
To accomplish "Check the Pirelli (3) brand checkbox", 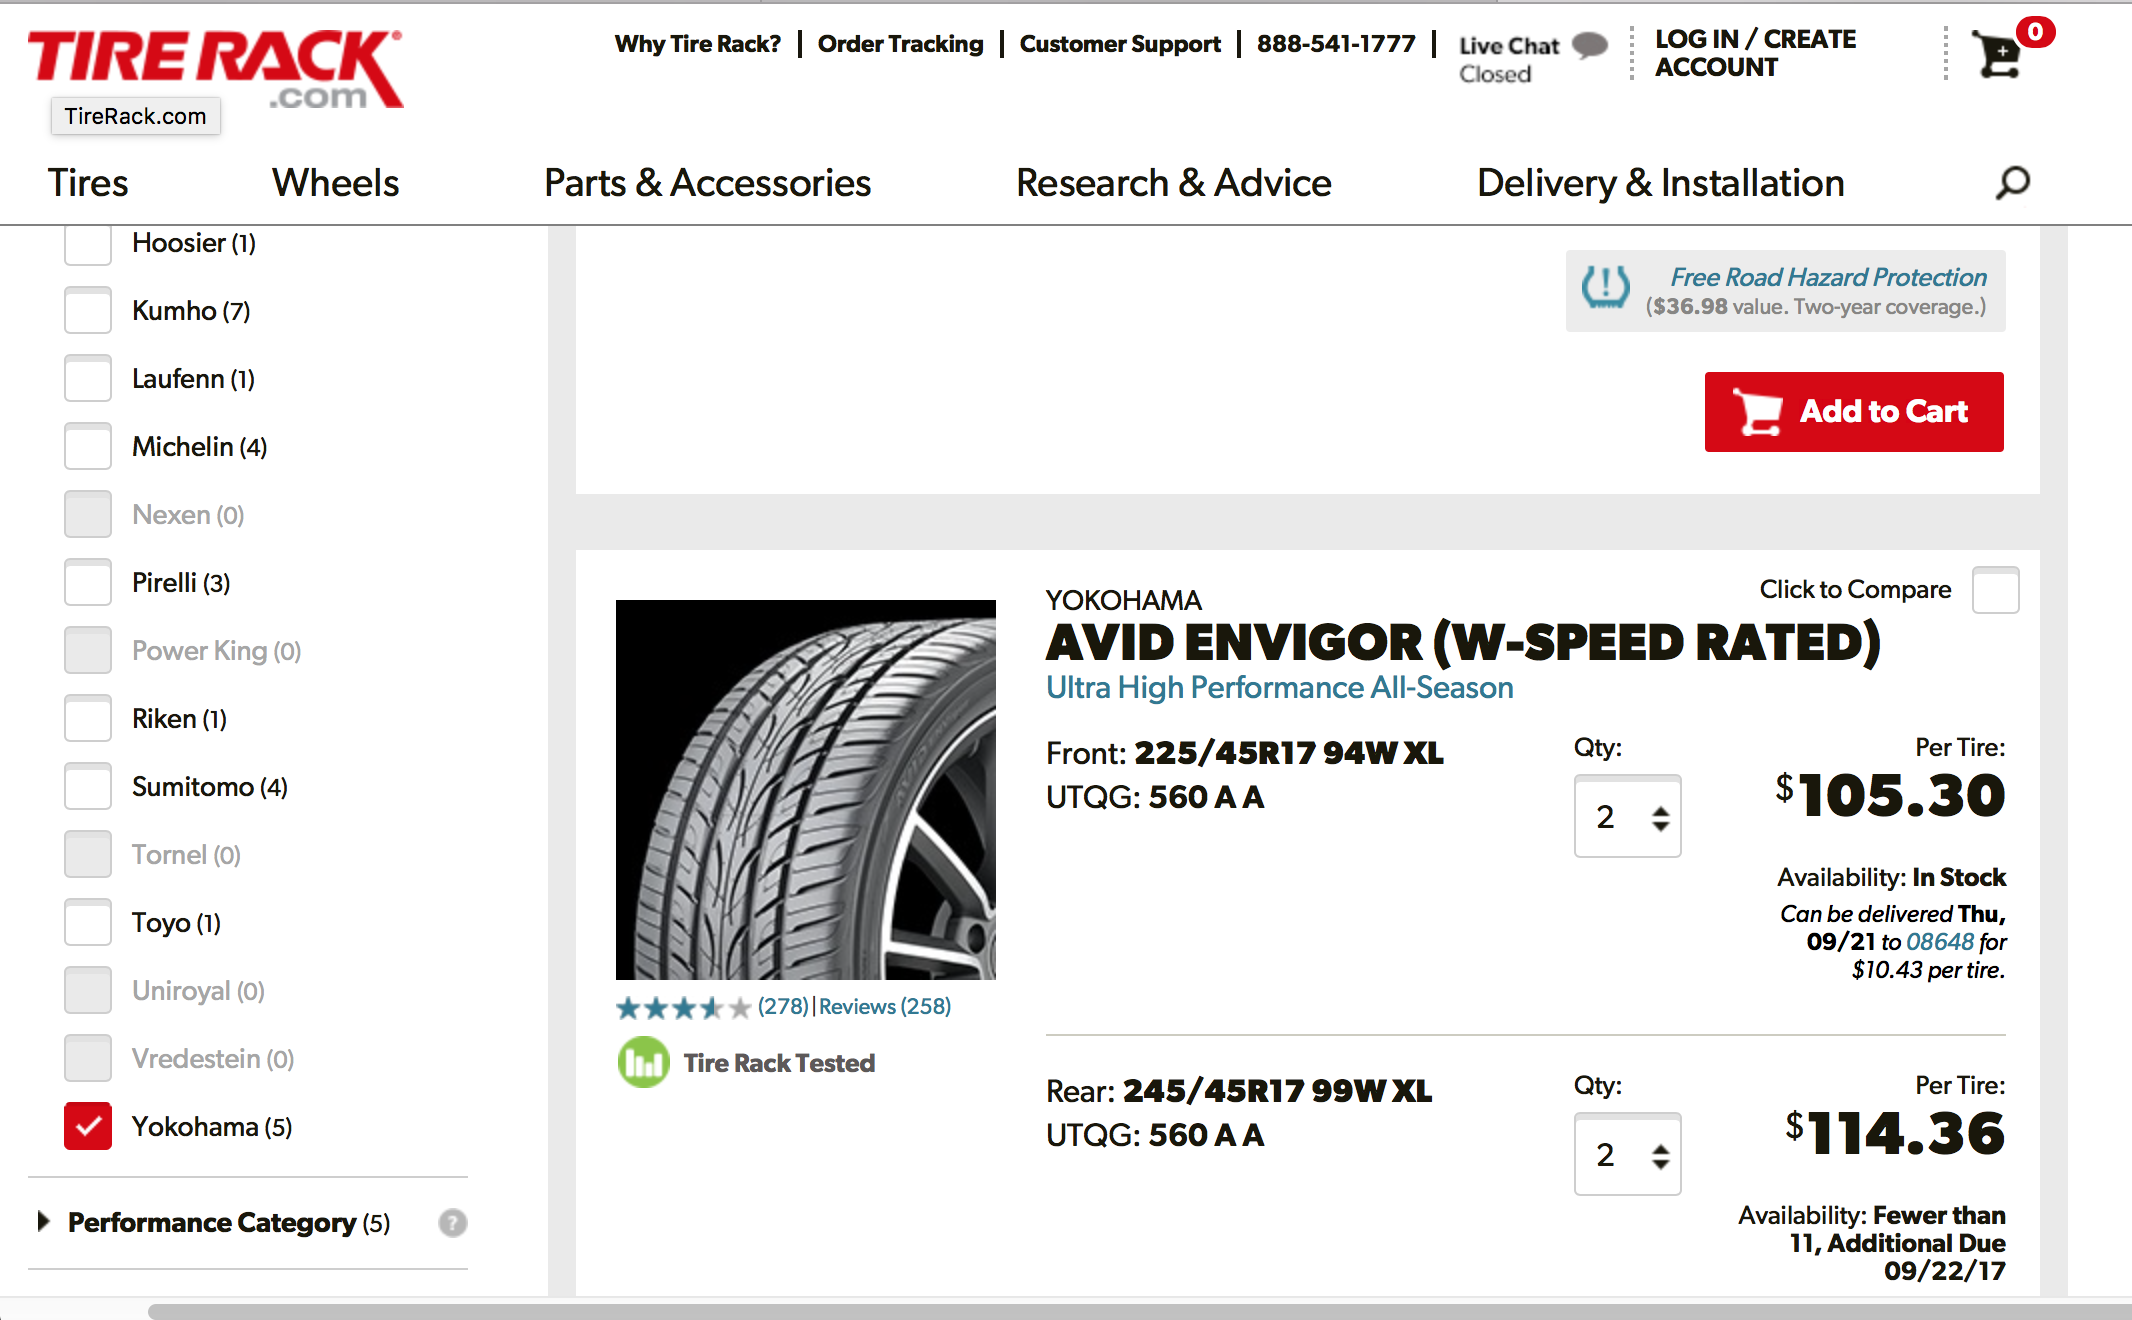I will coord(88,583).
